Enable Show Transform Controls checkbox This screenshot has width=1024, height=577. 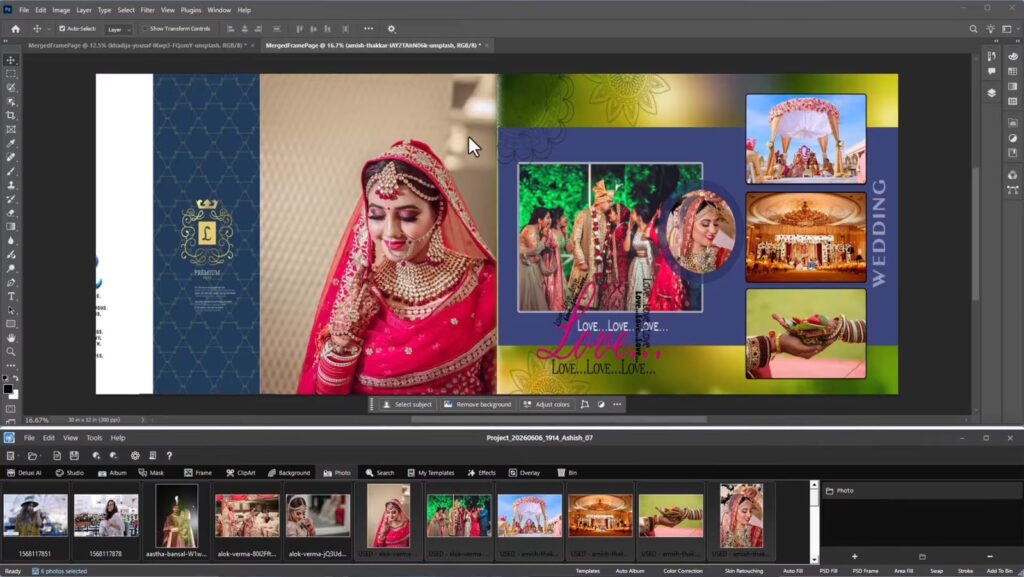pos(145,29)
